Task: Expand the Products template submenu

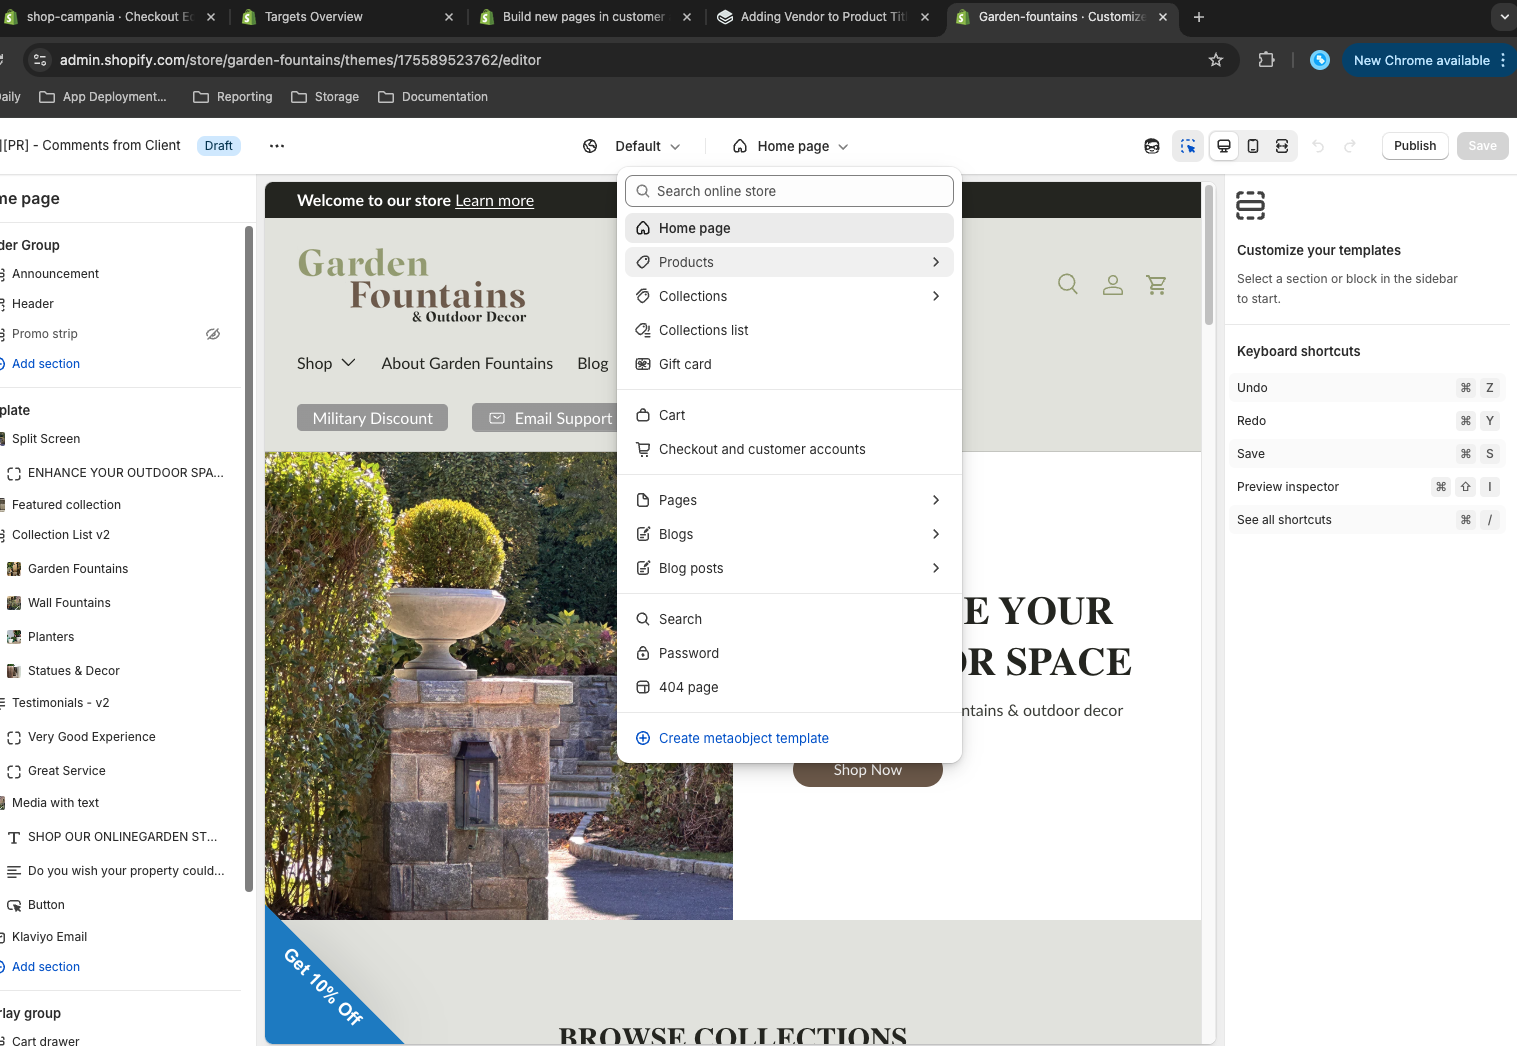Action: [935, 262]
